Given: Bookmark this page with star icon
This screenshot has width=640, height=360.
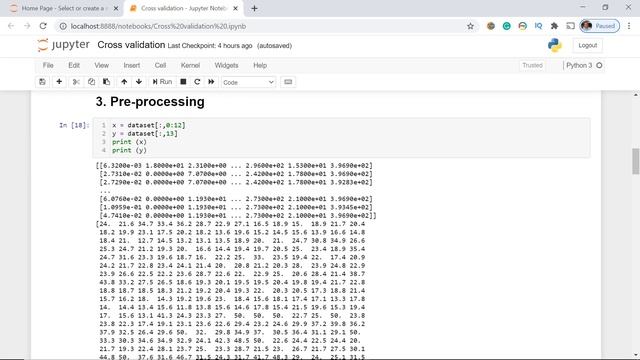Looking at the screenshot, I should pos(470,26).
